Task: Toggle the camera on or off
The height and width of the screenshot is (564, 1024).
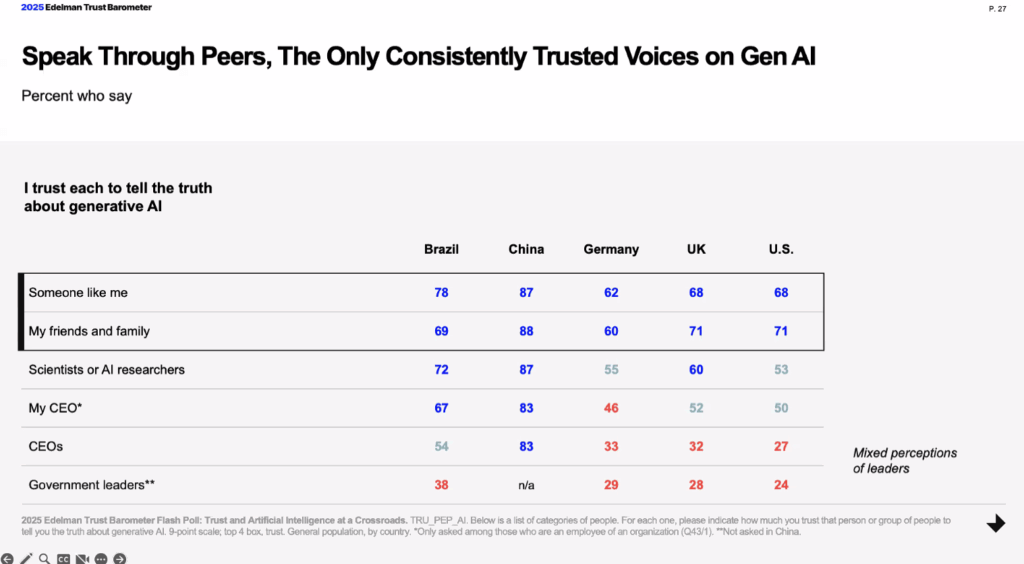Action: (x=82, y=558)
